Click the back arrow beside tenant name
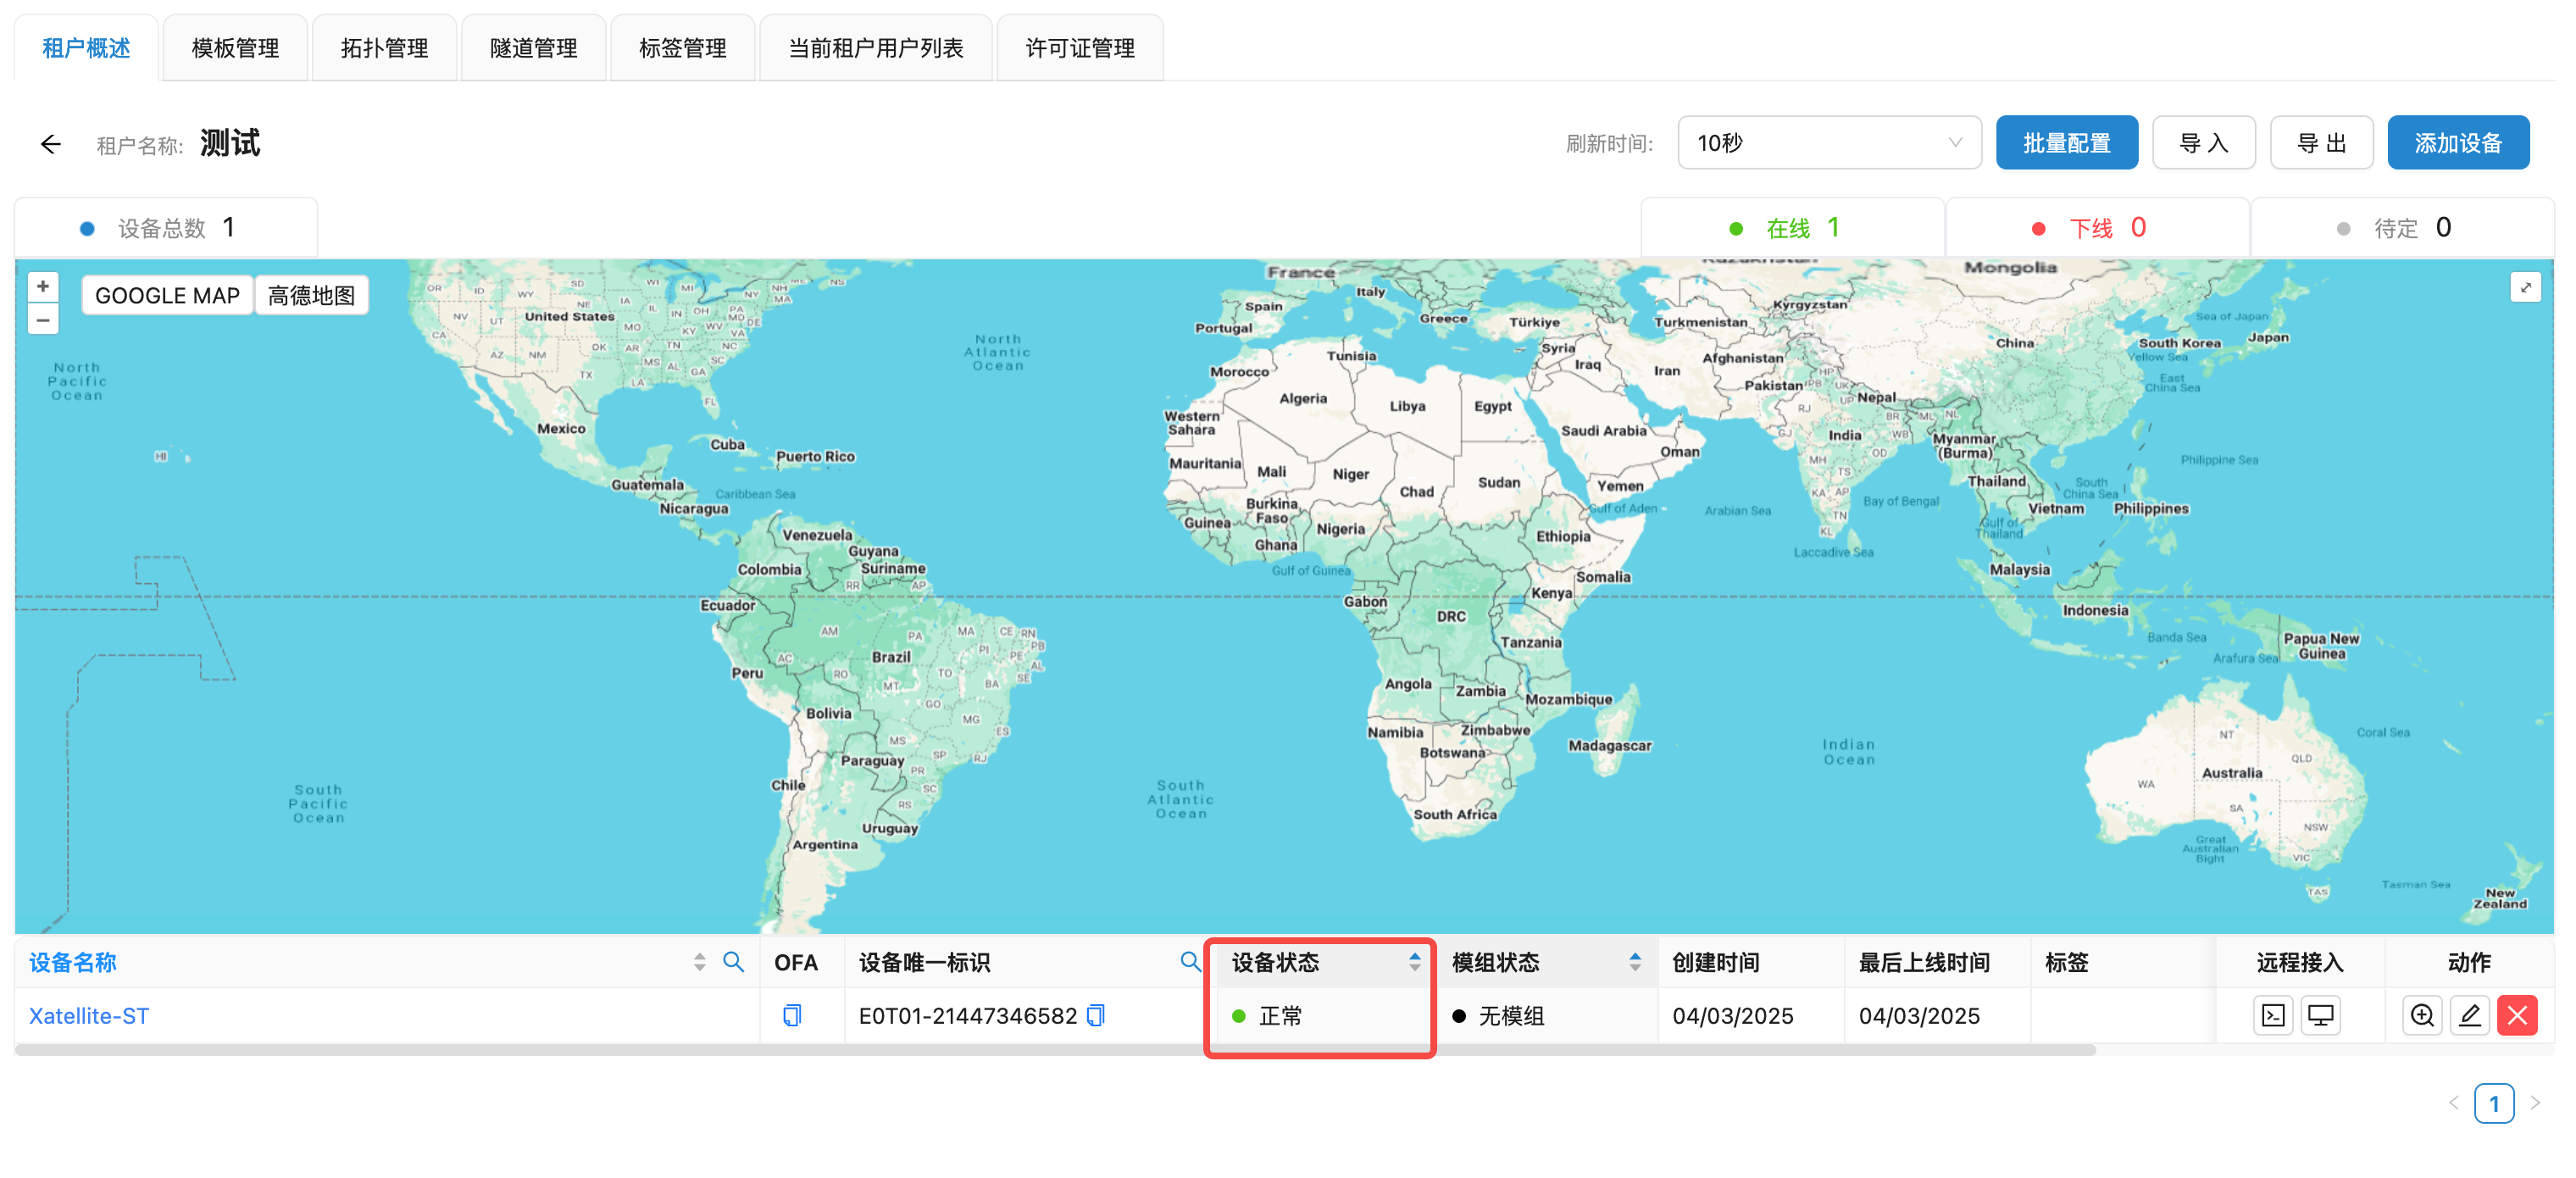This screenshot has width=2576, height=1178. click(x=51, y=144)
